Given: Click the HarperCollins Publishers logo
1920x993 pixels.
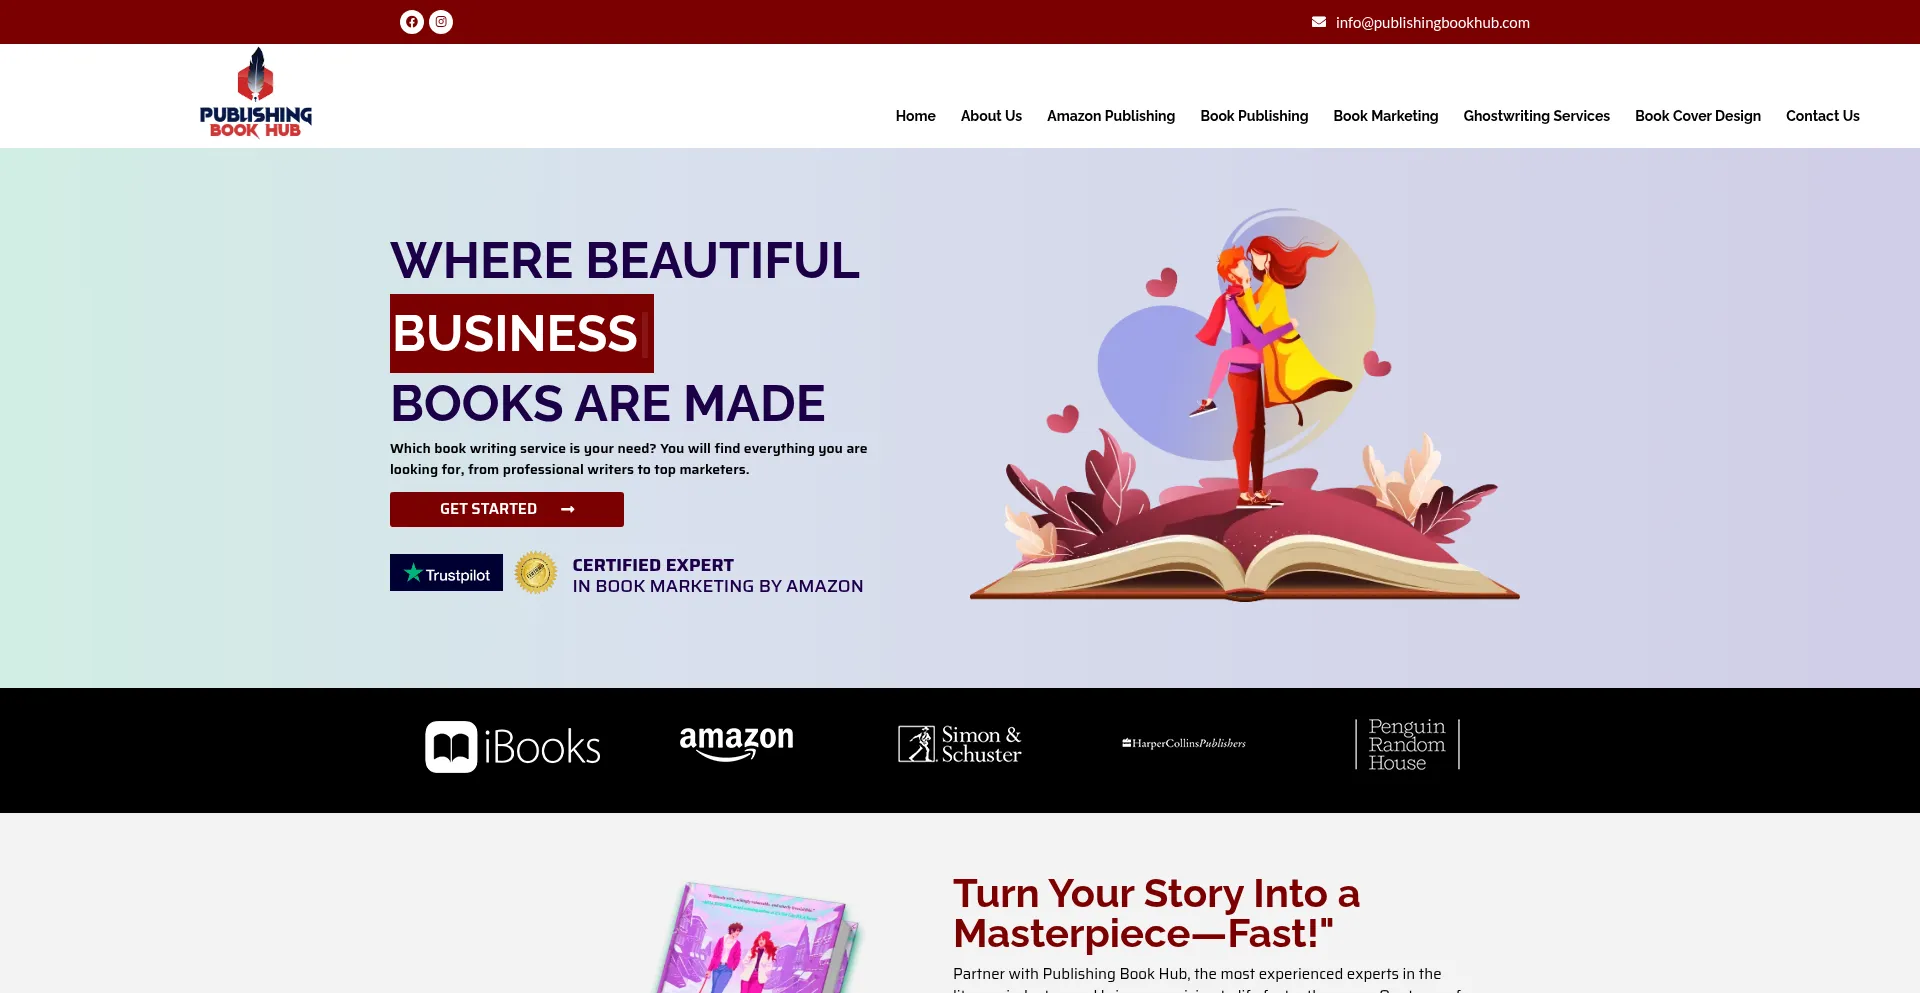Looking at the screenshot, I should 1184,743.
